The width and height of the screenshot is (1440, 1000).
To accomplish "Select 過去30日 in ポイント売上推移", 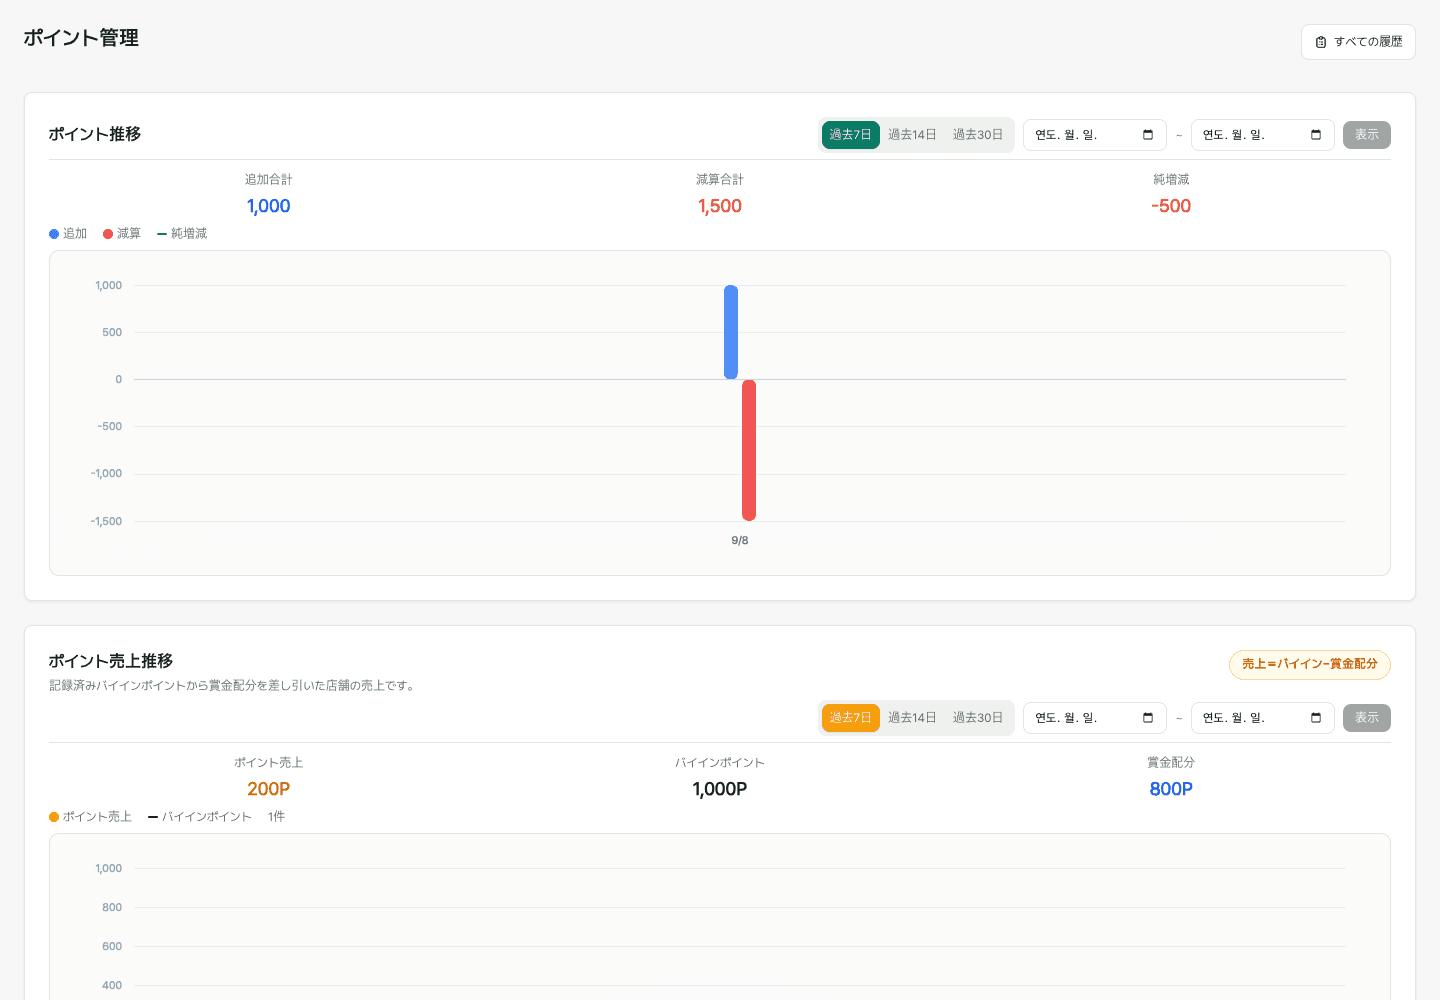I will coord(978,718).
